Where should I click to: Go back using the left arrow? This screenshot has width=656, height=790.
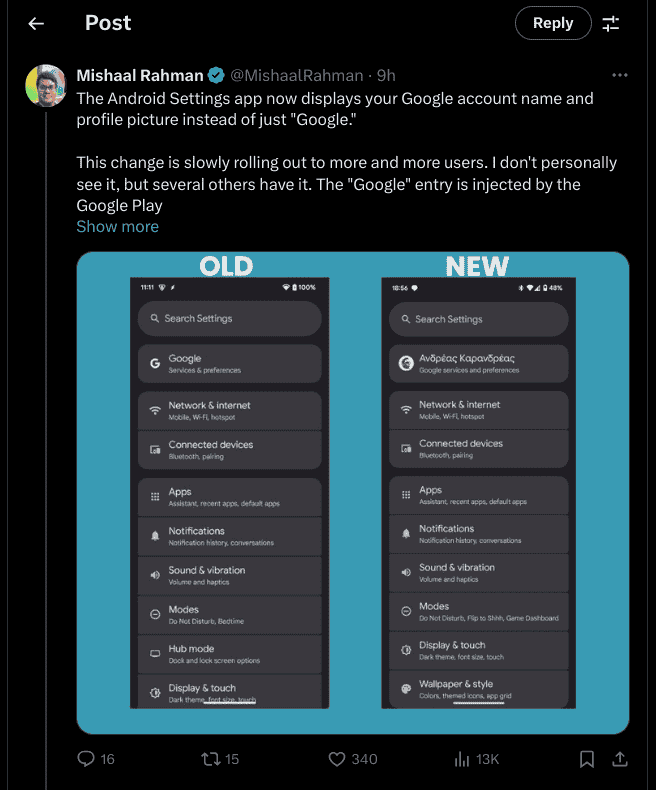coord(36,23)
